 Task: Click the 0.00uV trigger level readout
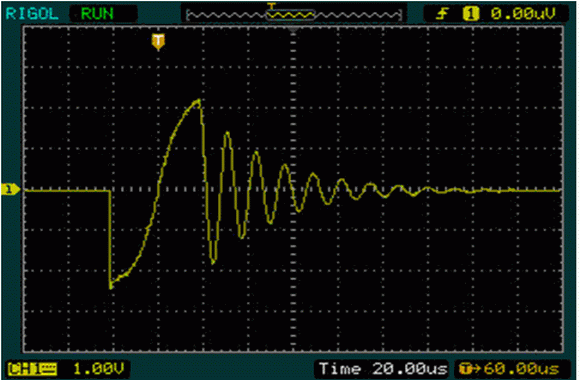(523, 14)
